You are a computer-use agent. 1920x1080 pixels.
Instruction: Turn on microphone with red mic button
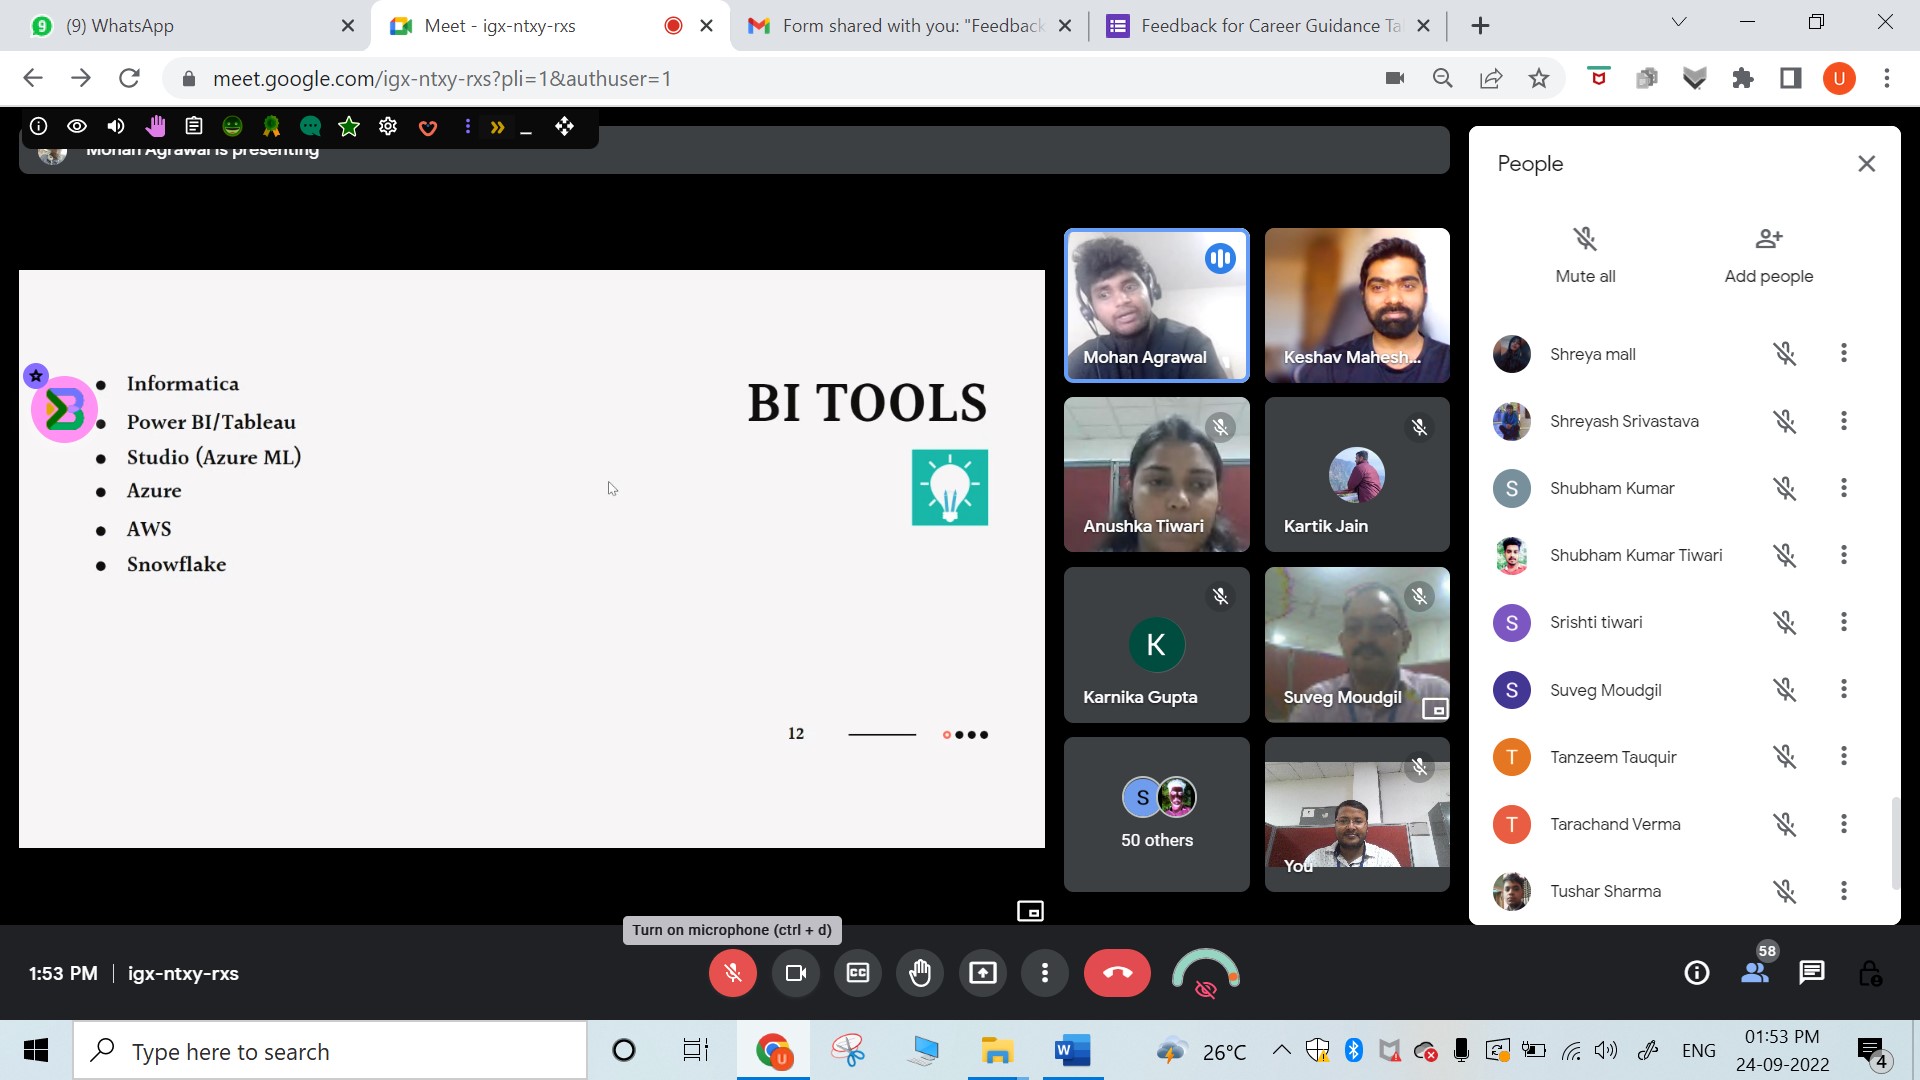click(733, 973)
